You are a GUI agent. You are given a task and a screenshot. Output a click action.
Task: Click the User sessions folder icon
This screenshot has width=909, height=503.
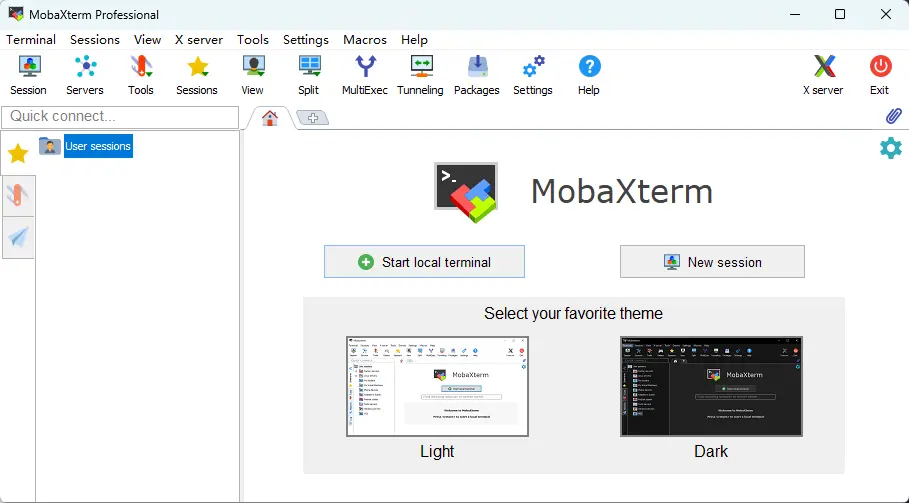(x=50, y=146)
